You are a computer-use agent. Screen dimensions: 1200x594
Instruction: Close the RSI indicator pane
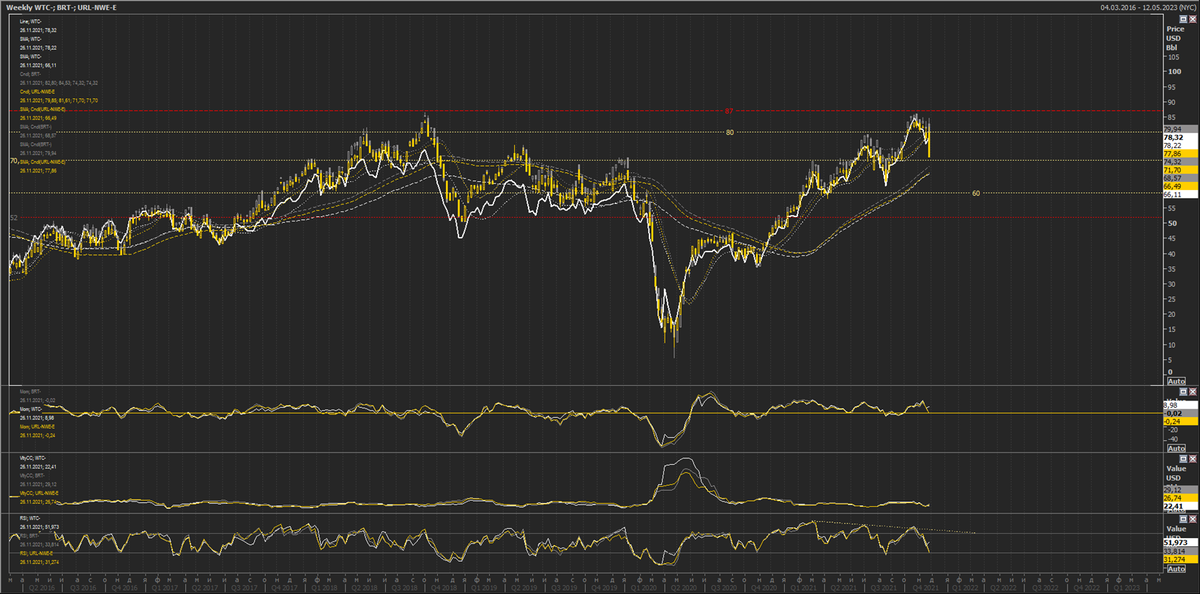1193,520
